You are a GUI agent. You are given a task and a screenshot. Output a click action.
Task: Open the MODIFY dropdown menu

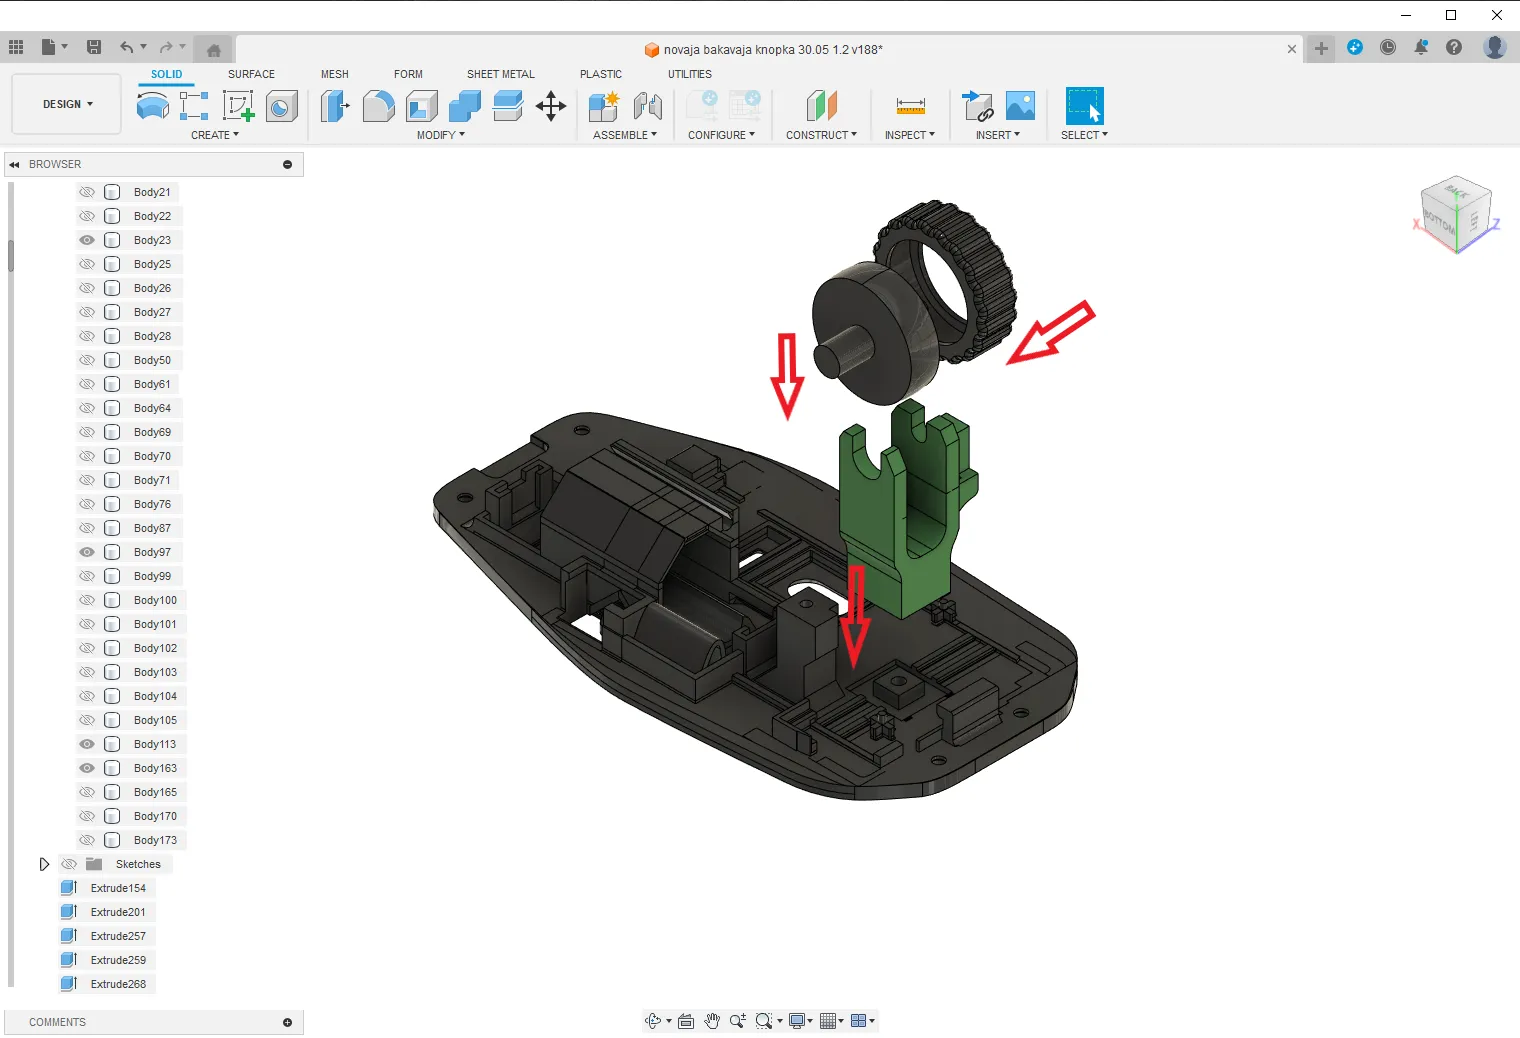click(x=441, y=135)
